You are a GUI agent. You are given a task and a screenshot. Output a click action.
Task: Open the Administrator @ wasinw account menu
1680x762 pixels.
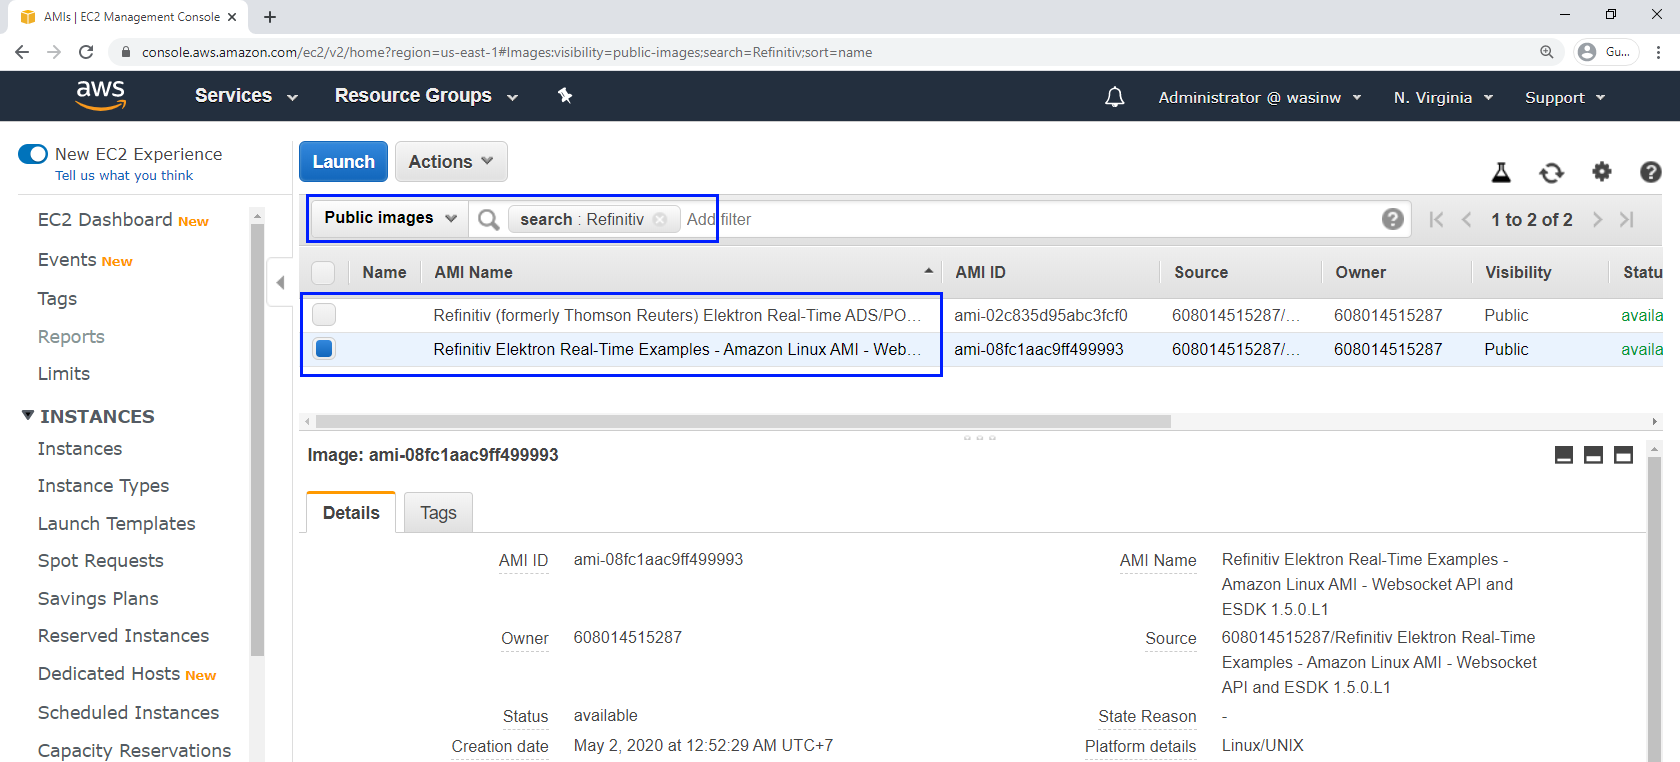click(x=1260, y=97)
